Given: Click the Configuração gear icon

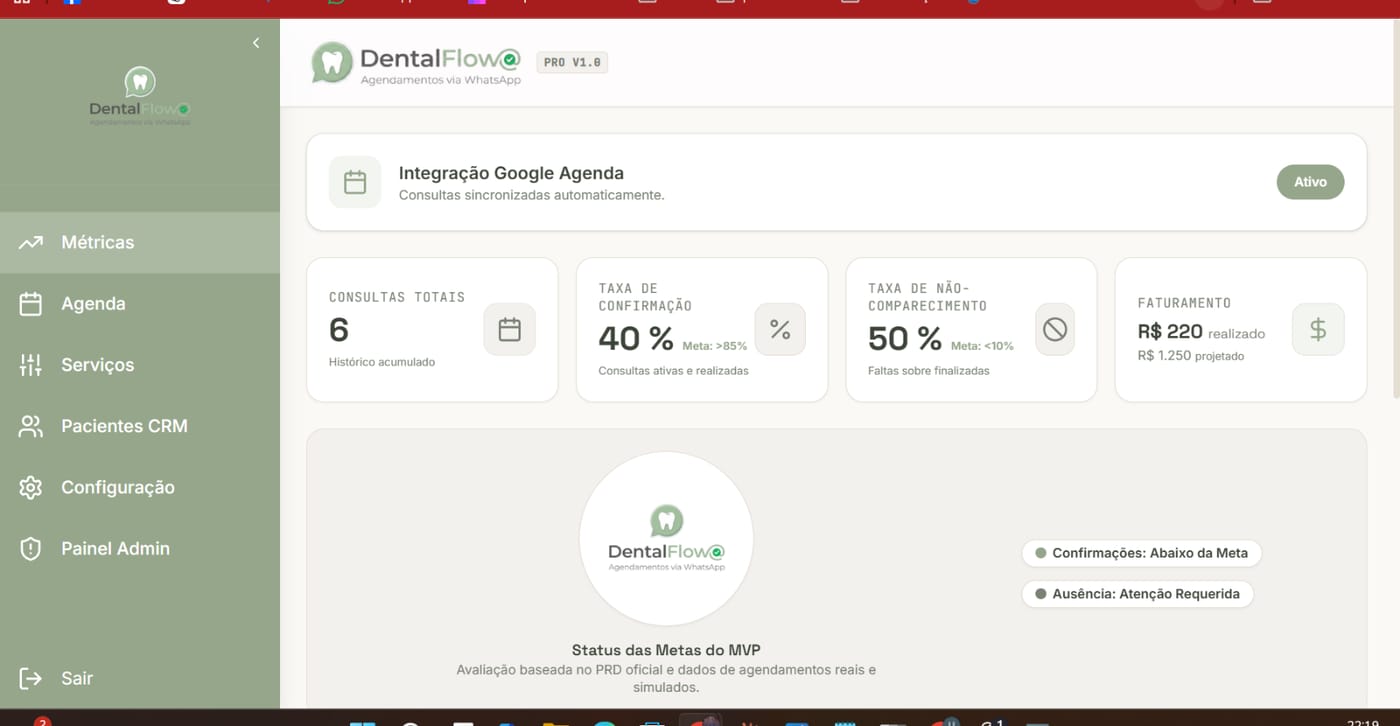Looking at the screenshot, I should click(x=31, y=487).
